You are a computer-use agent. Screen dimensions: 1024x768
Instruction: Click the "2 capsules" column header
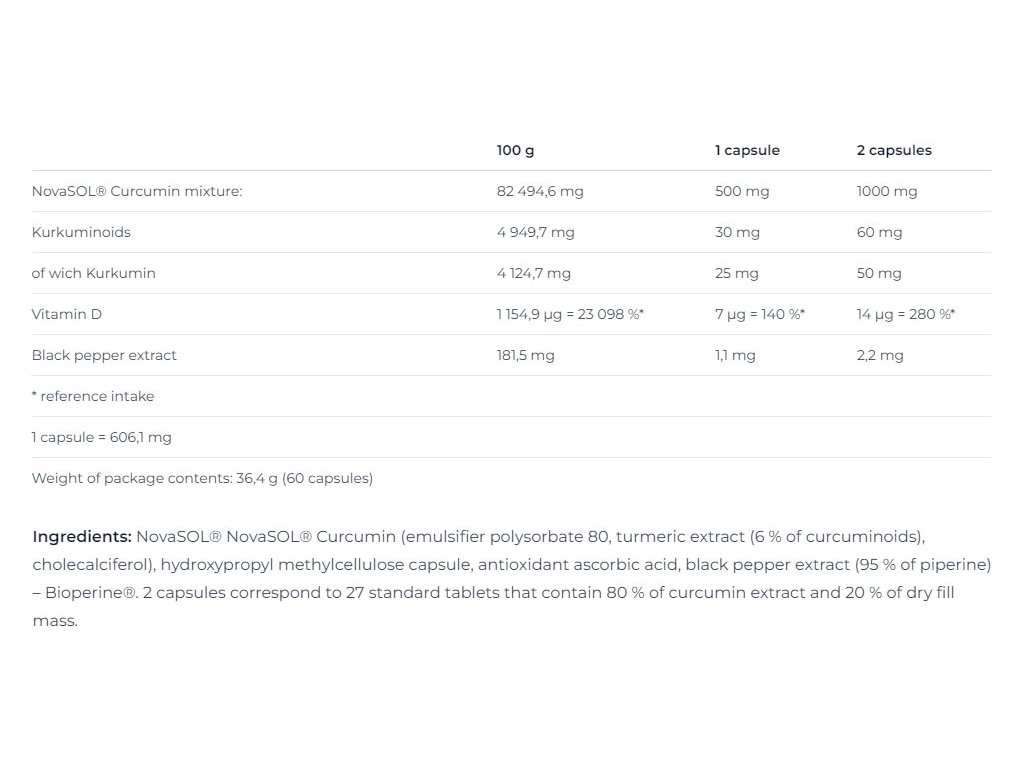click(893, 150)
